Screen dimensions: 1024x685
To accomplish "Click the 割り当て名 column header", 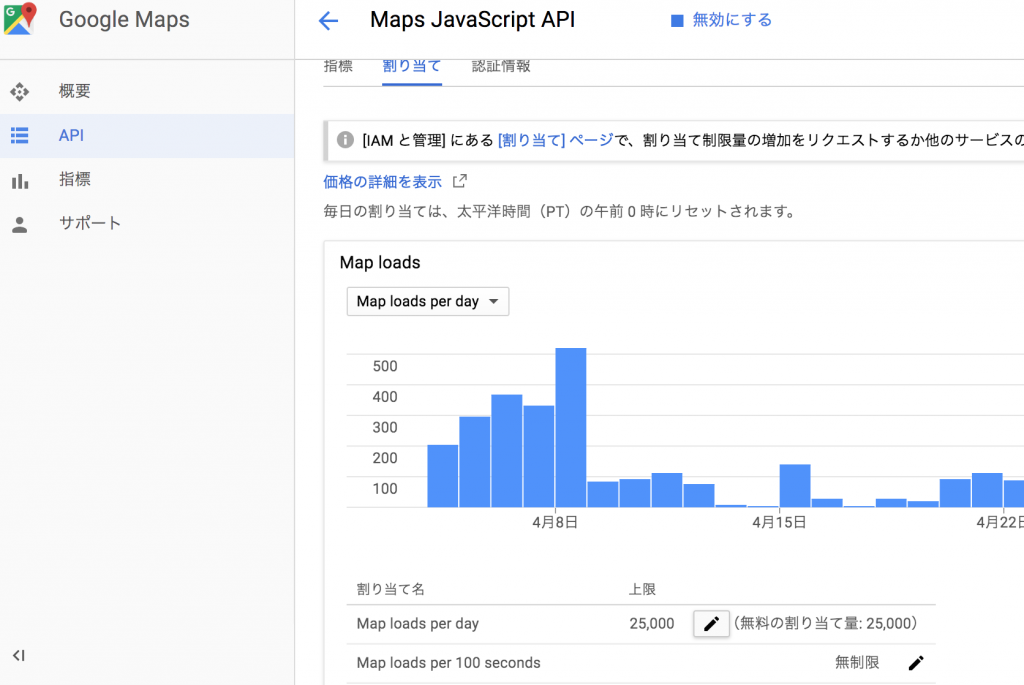I will pyautogui.click(x=391, y=589).
